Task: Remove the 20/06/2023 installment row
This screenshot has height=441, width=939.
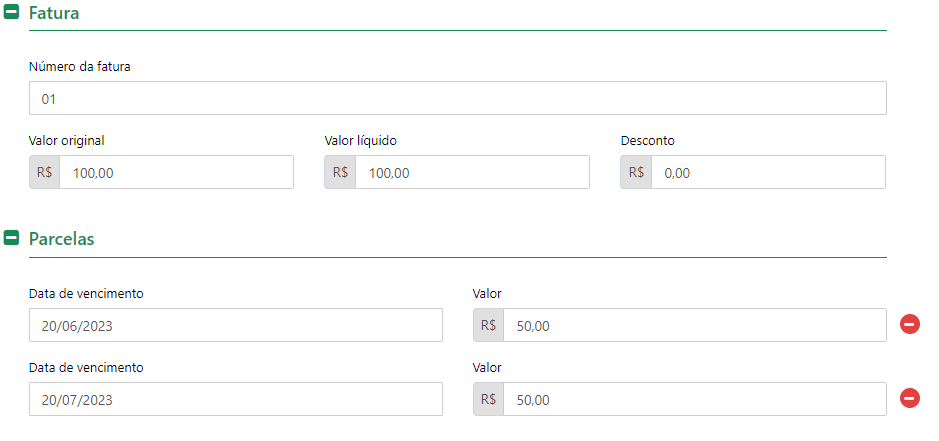Action: (910, 325)
